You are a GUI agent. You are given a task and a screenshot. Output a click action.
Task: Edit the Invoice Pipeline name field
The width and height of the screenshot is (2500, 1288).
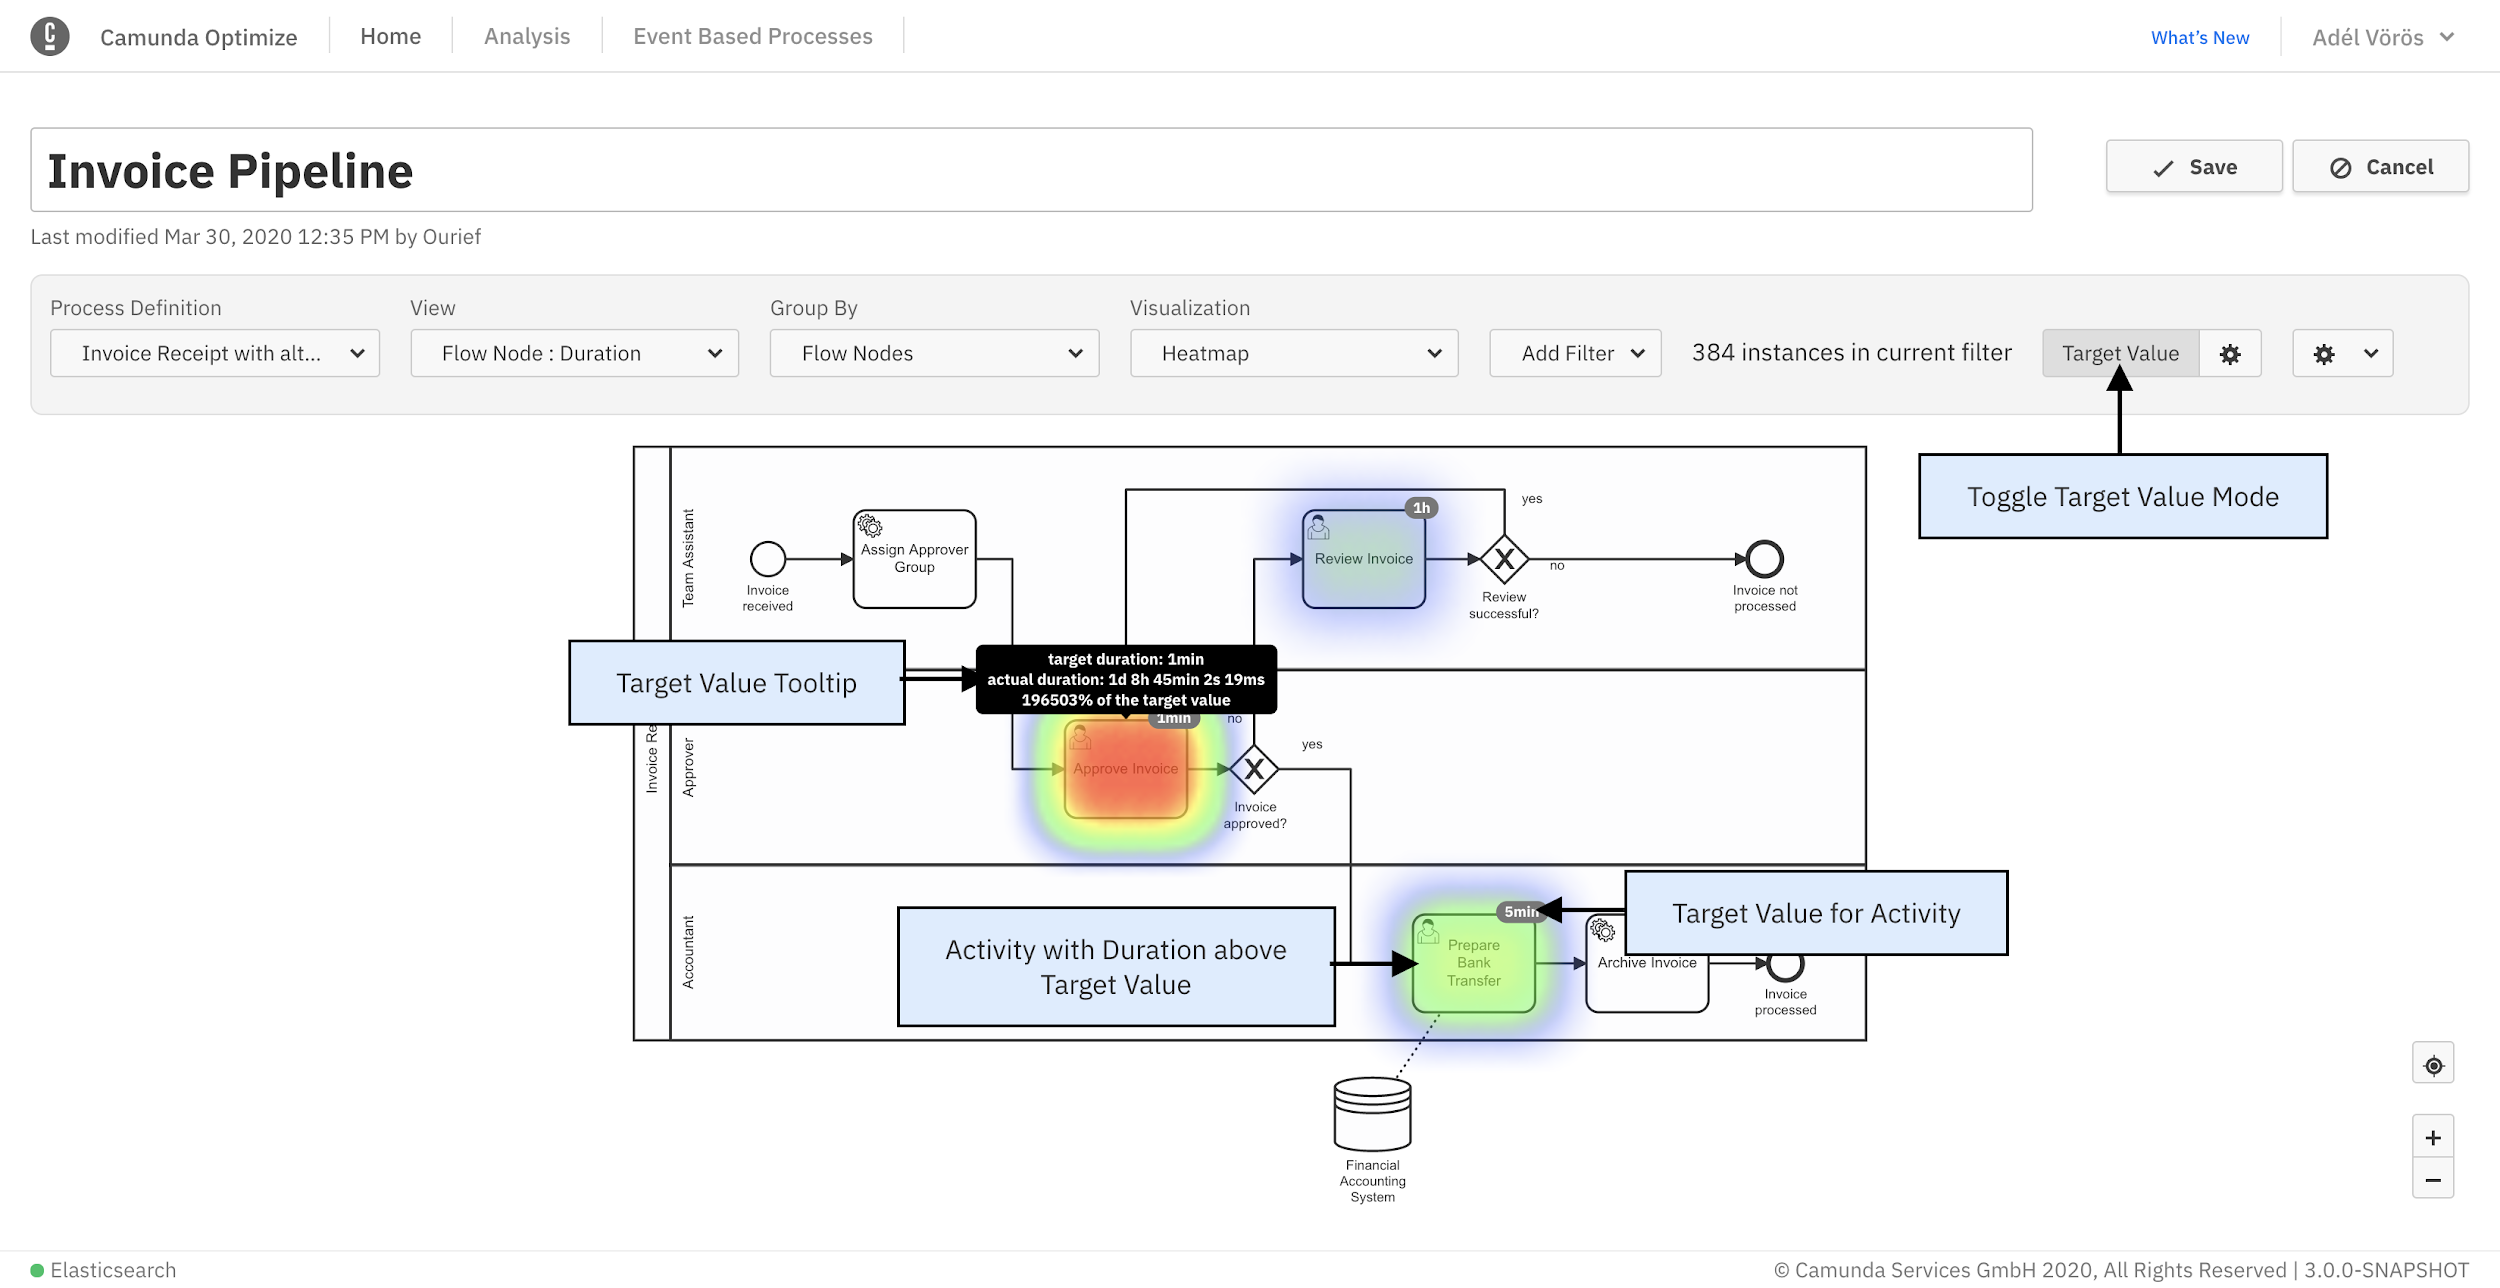[1030, 170]
